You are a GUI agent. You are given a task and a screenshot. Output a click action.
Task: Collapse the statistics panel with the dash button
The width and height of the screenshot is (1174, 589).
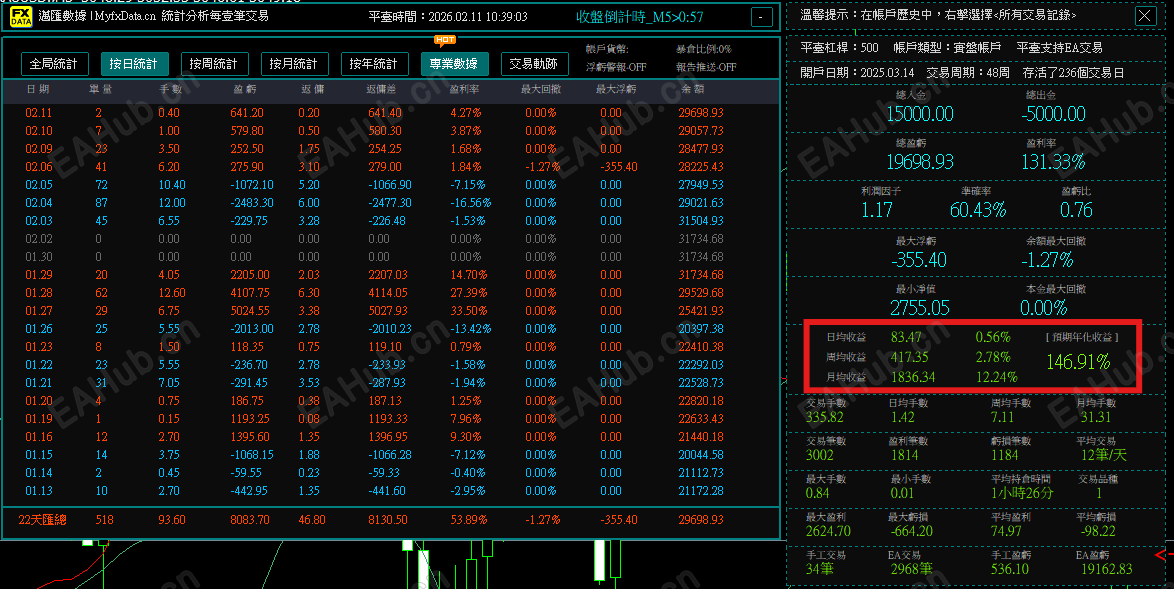(x=761, y=16)
